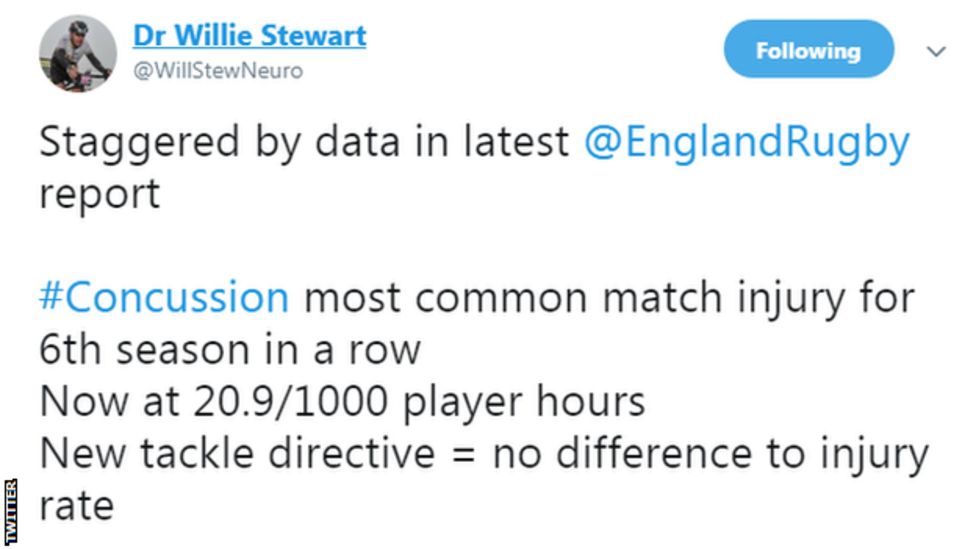Open the @EnglandRugby mention
The width and height of the screenshot is (976, 549).
click(746, 142)
